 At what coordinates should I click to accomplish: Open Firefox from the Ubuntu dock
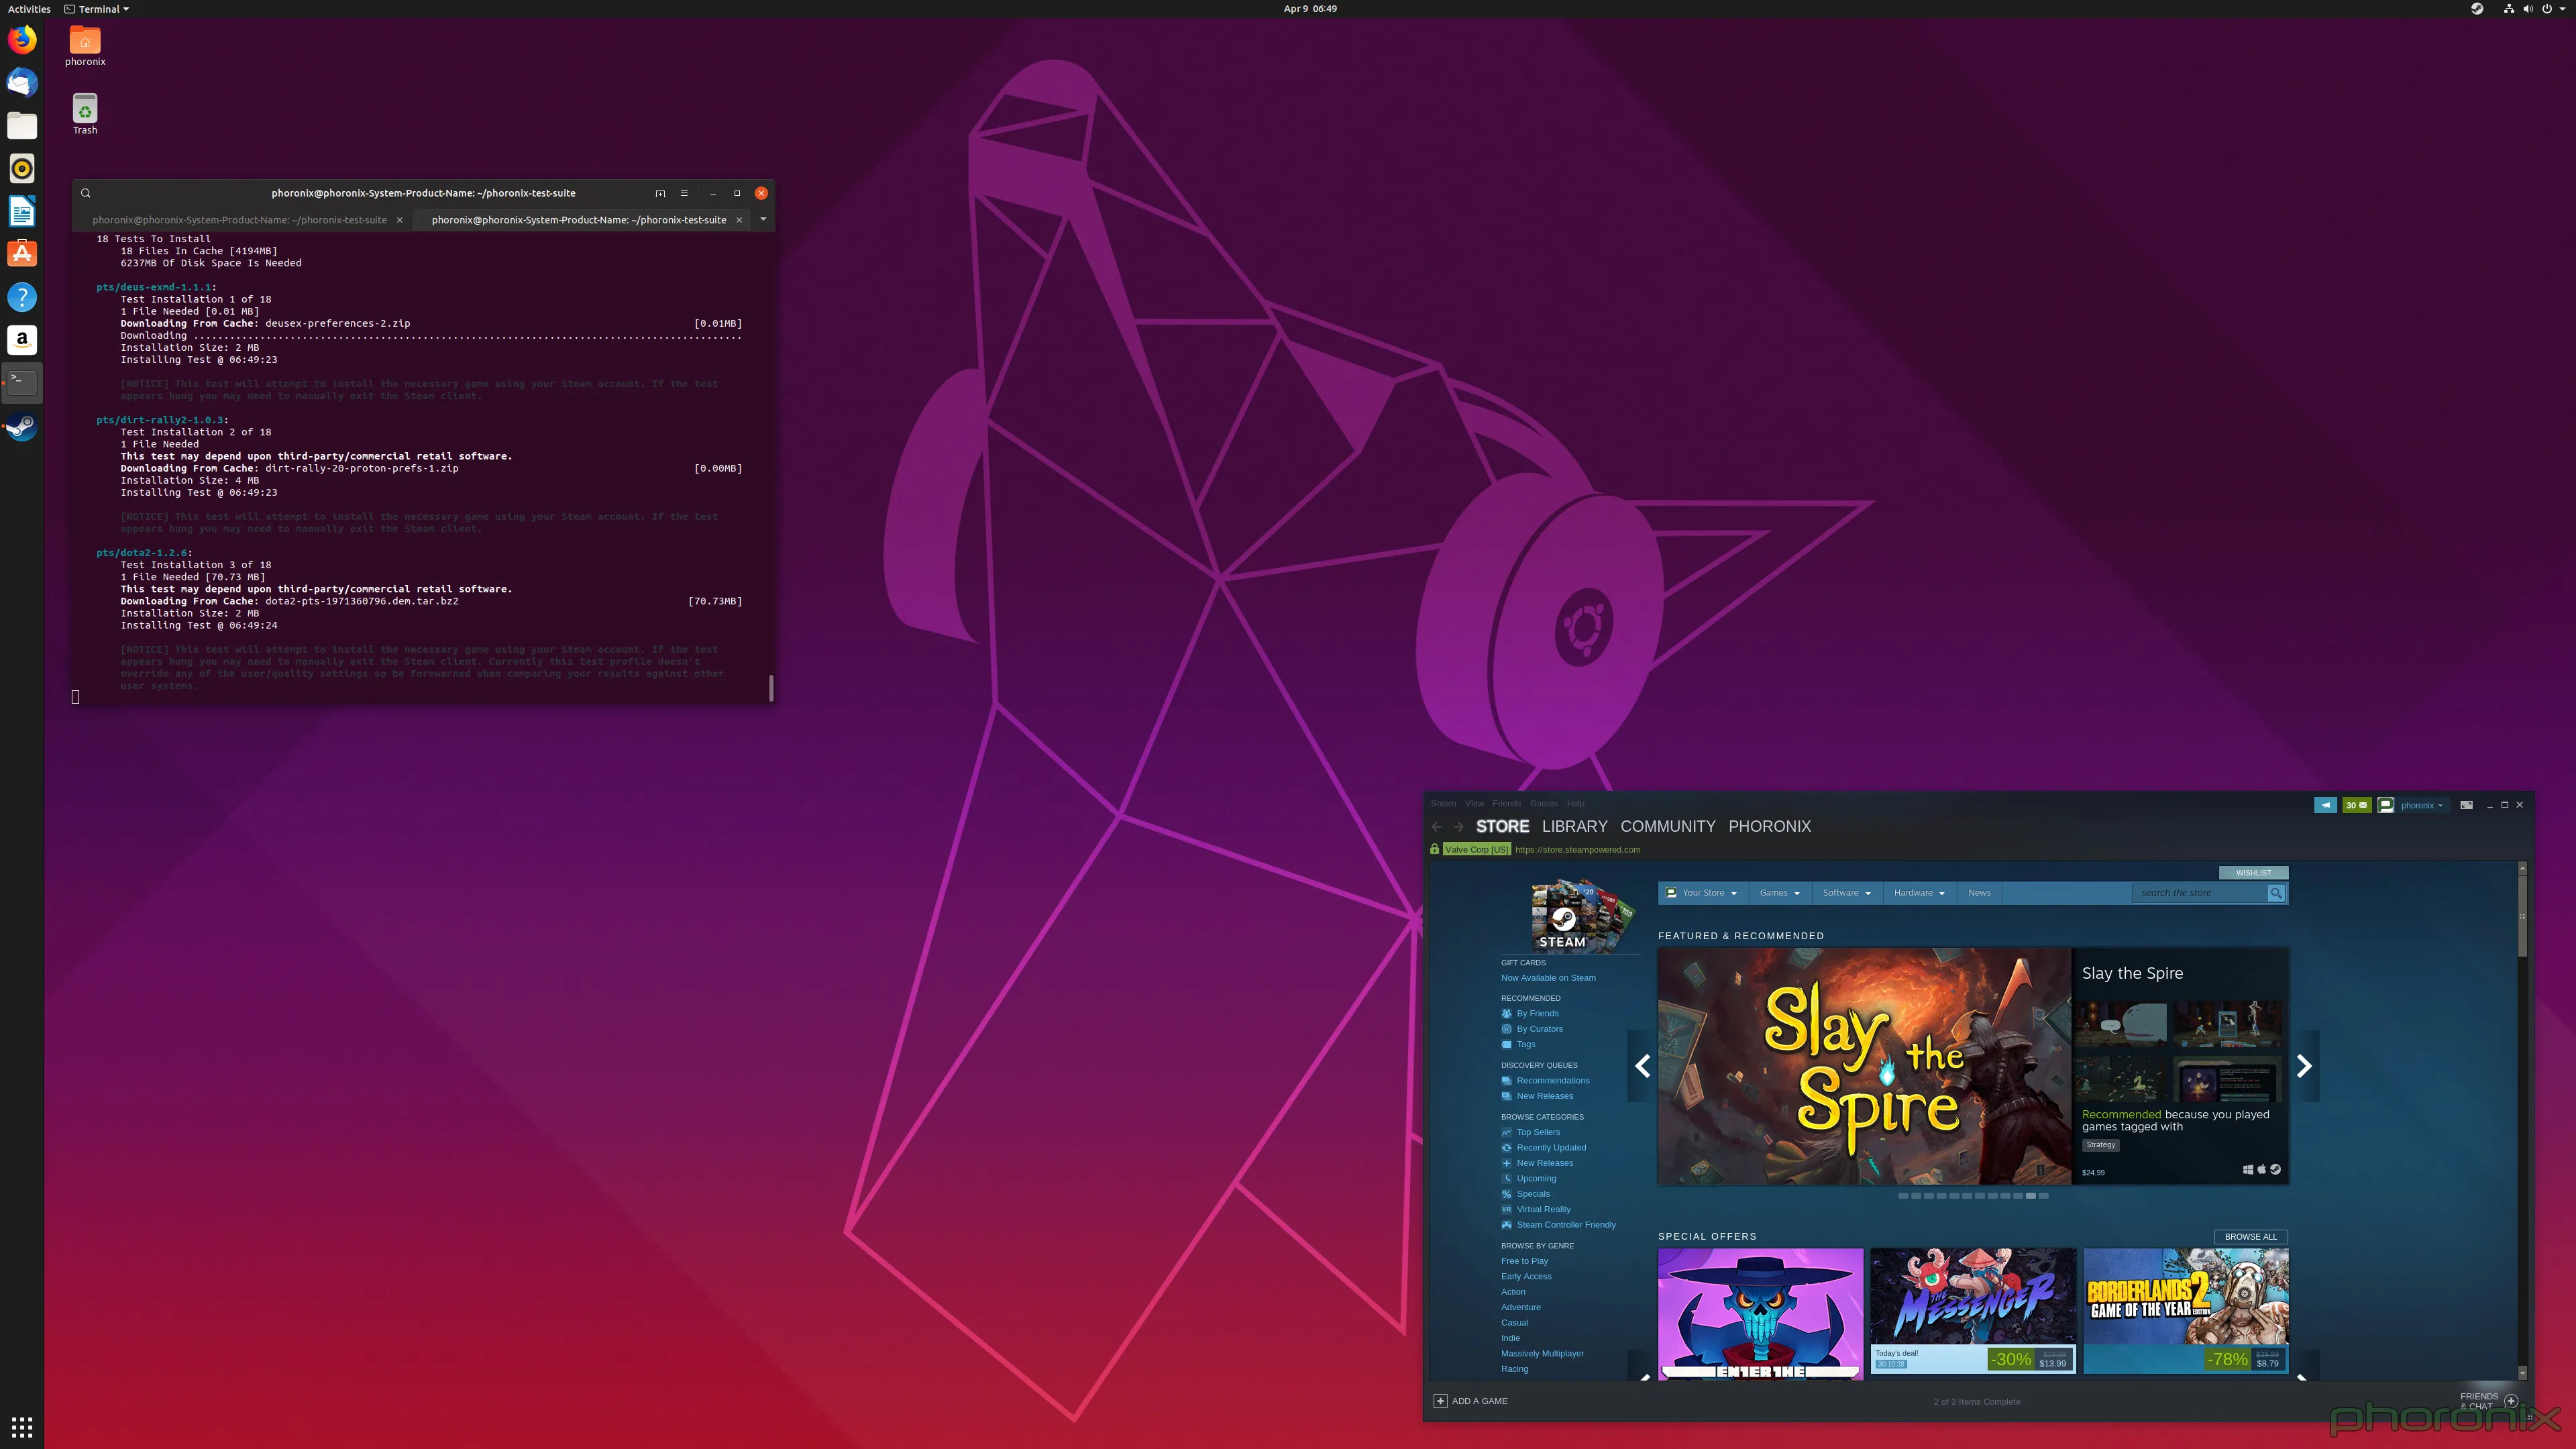pyautogui.click(x=22, y=40)
